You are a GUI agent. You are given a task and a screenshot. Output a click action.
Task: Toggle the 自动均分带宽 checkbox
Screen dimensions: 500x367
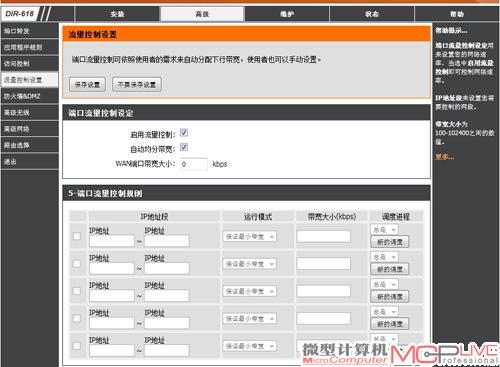pos(184,147)
